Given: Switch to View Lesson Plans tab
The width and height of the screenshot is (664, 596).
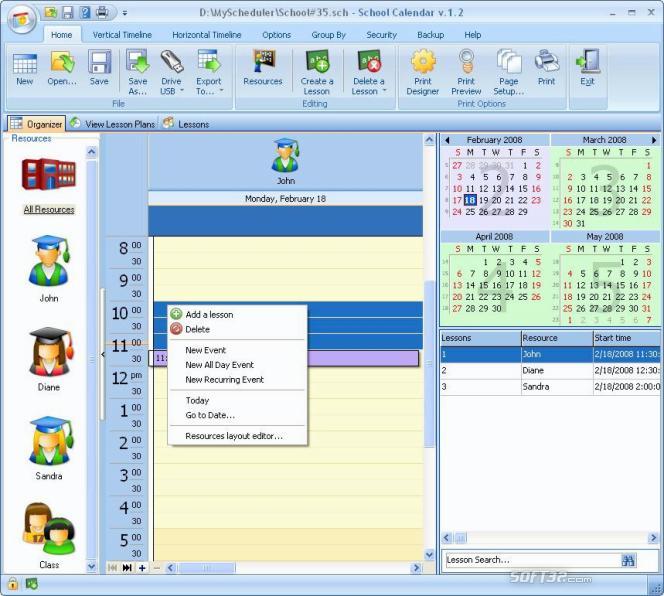Looking at the screenshot, I should coord(113,124).
